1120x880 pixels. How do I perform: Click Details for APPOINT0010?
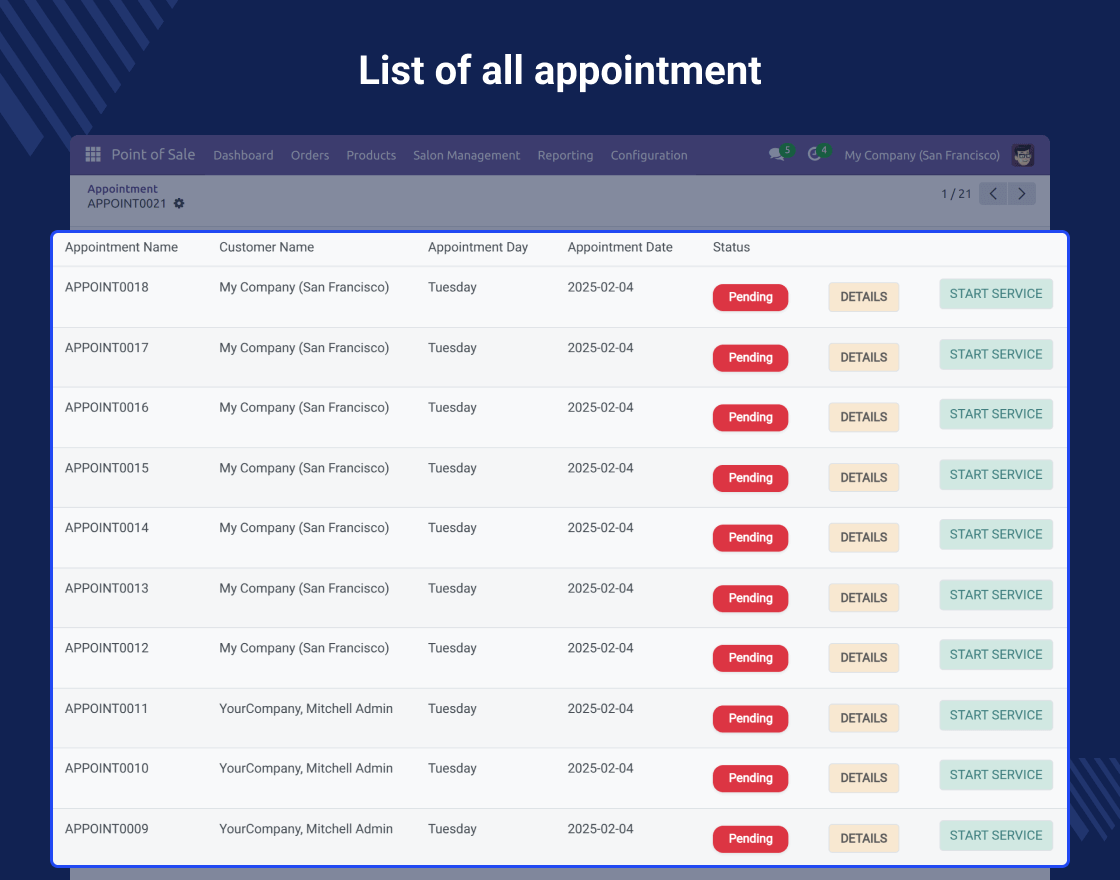pos(864,779)
